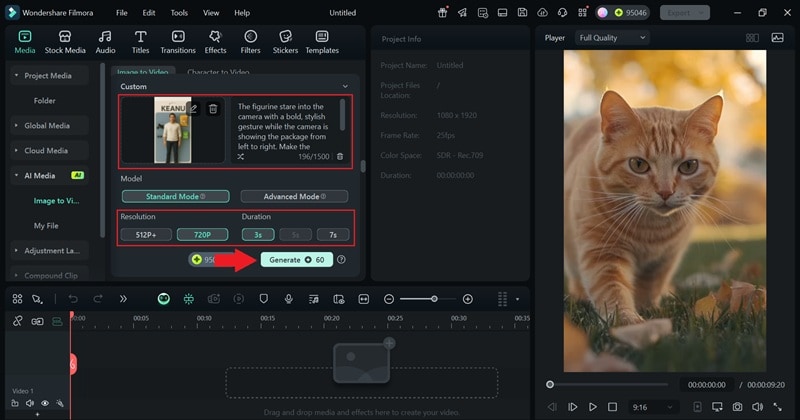The height and width of the screenshot is (420, 800).
Task: Open the Transitions tab
Action: click(178, 42)
